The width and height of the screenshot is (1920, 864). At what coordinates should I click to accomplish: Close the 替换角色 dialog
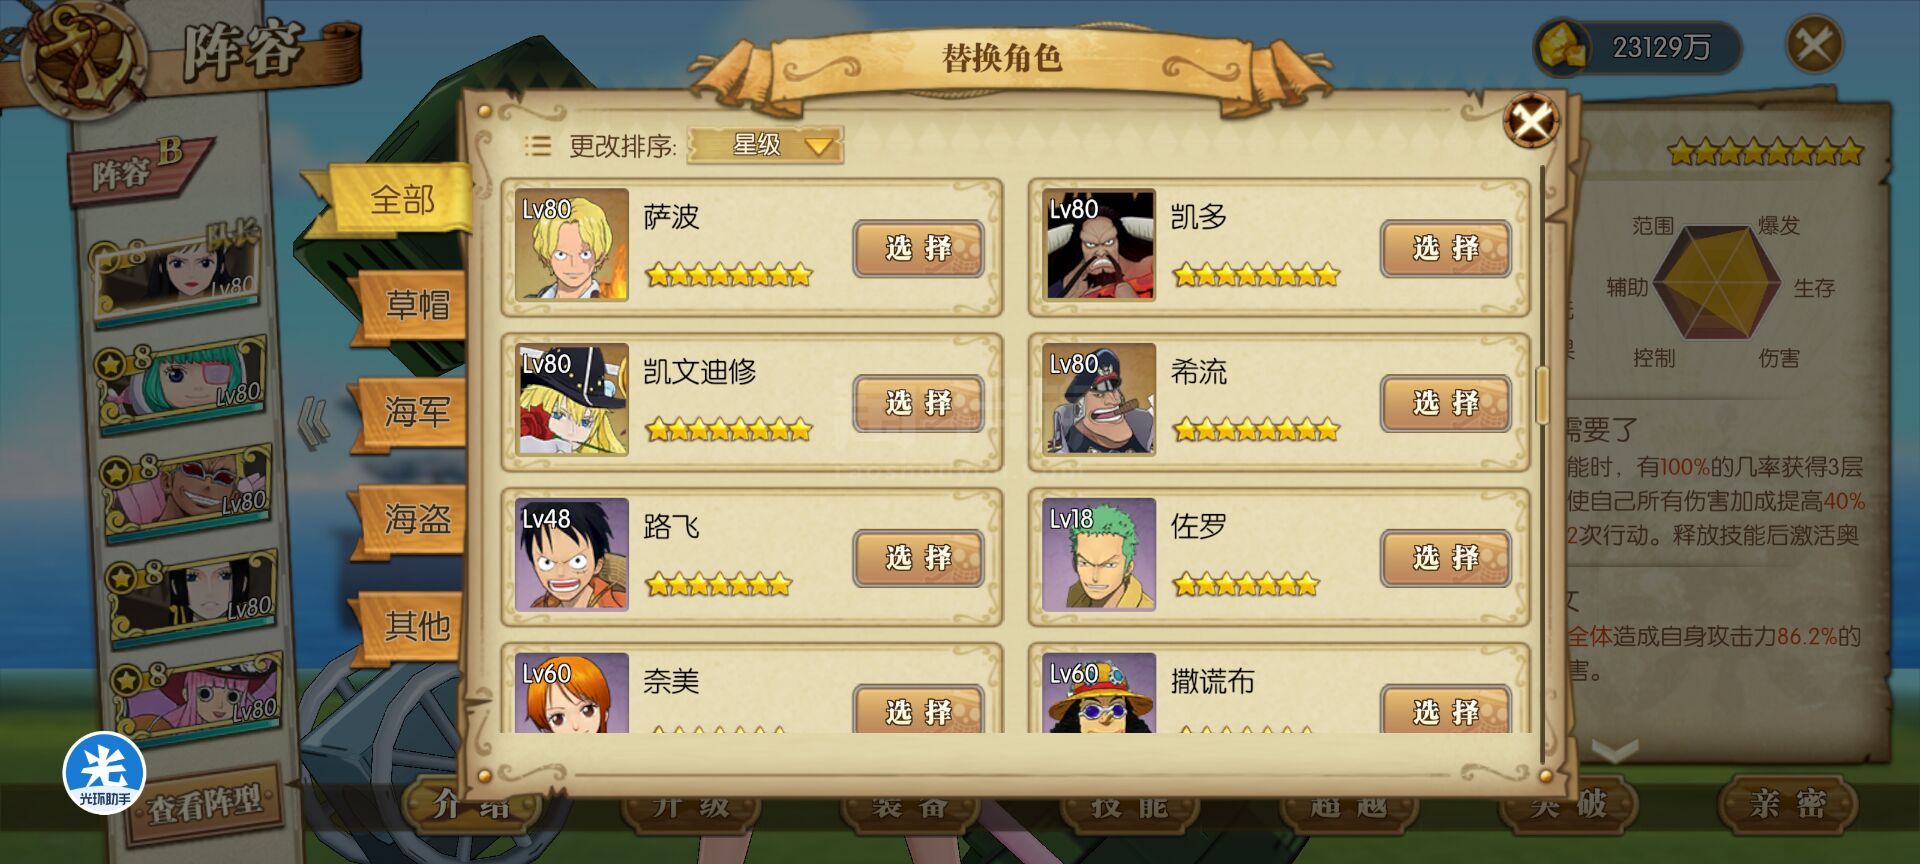pos(1531,121)
